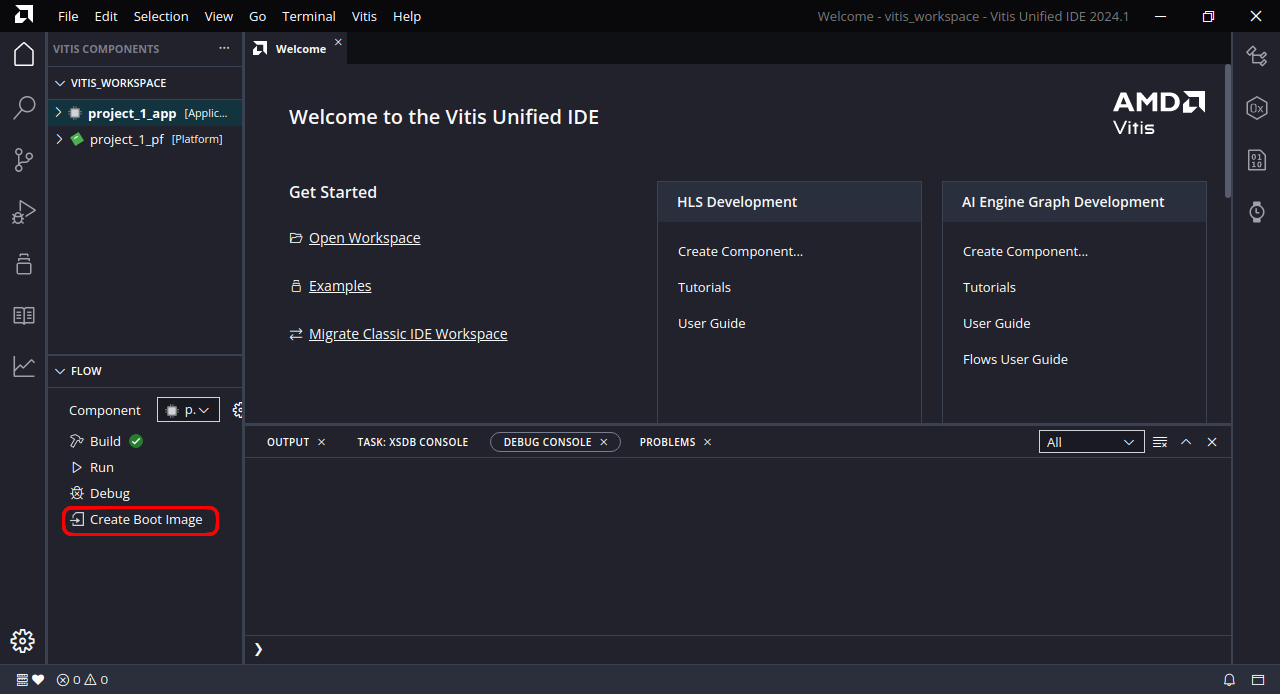Open the Component selection dropdown
Image resolution: width=1280 pixels, height=694 pixels.
[188, 410]
